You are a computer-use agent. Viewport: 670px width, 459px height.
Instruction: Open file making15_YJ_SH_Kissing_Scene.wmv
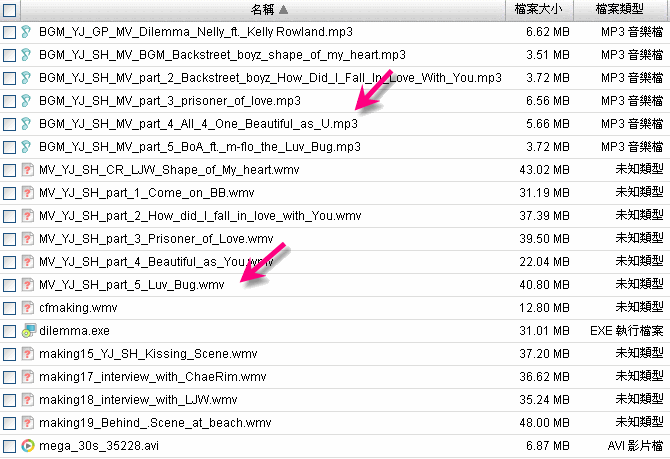[148, 354]
